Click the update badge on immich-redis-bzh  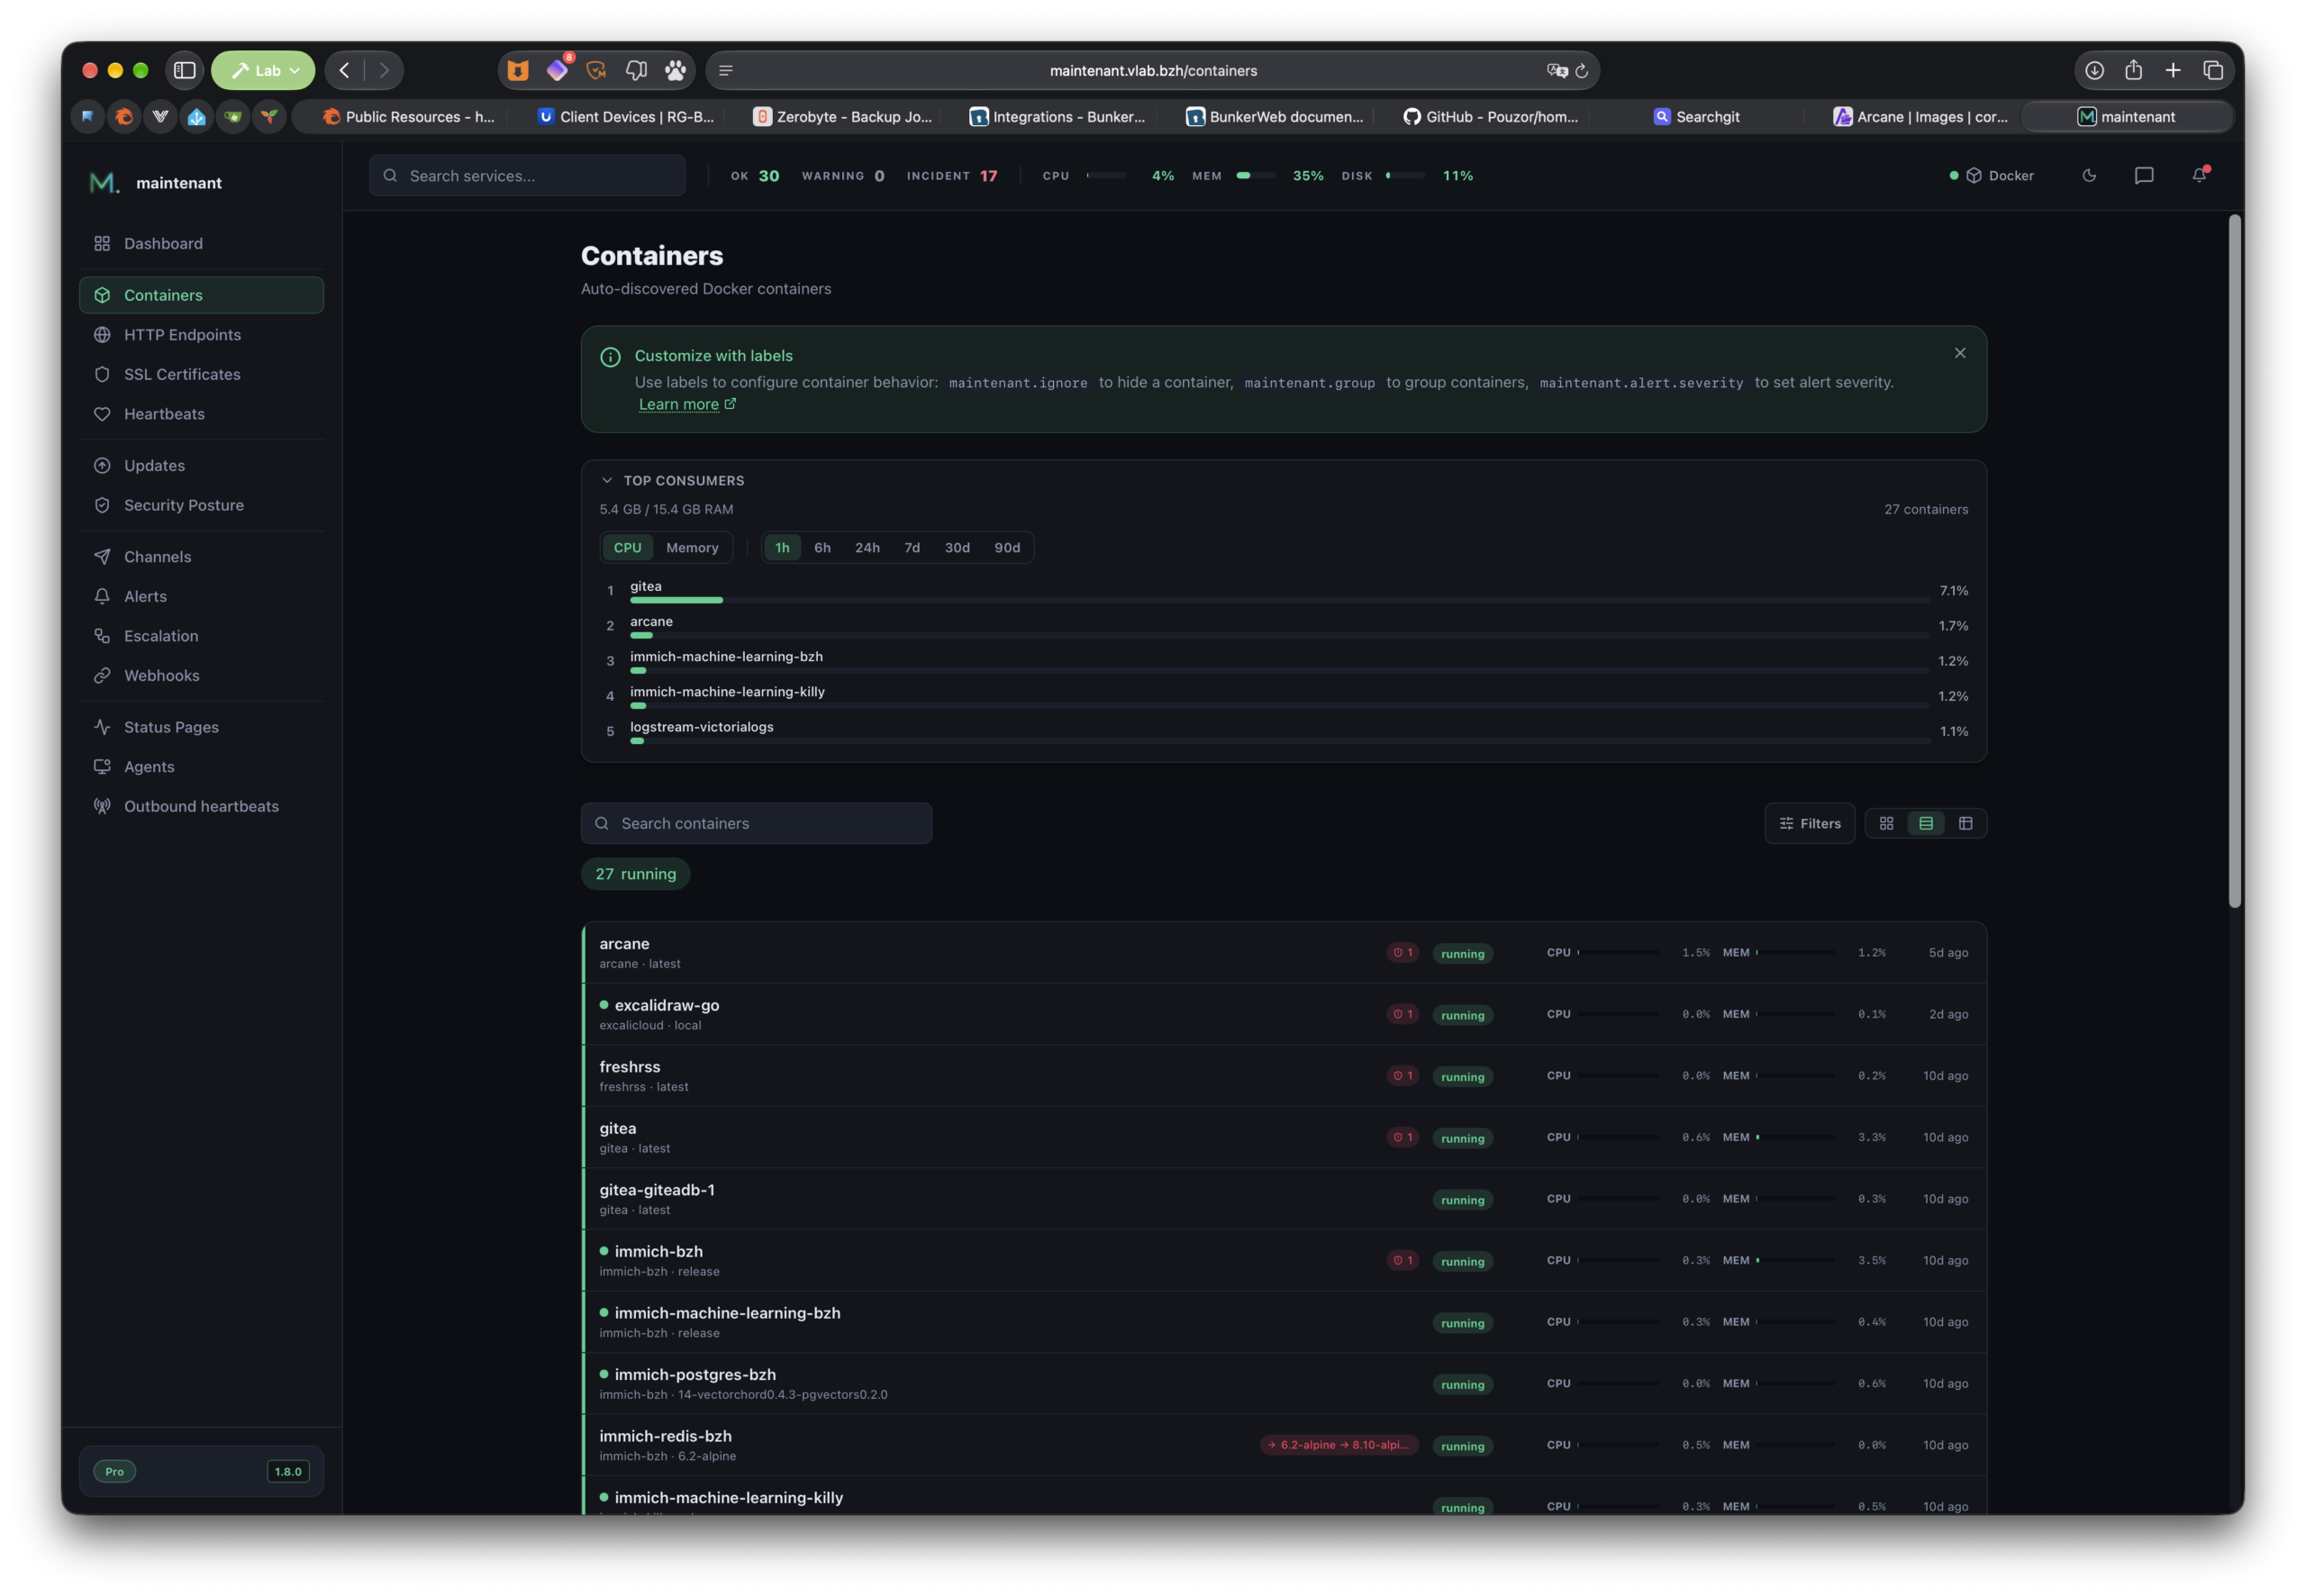[x=1339, y=1445]
